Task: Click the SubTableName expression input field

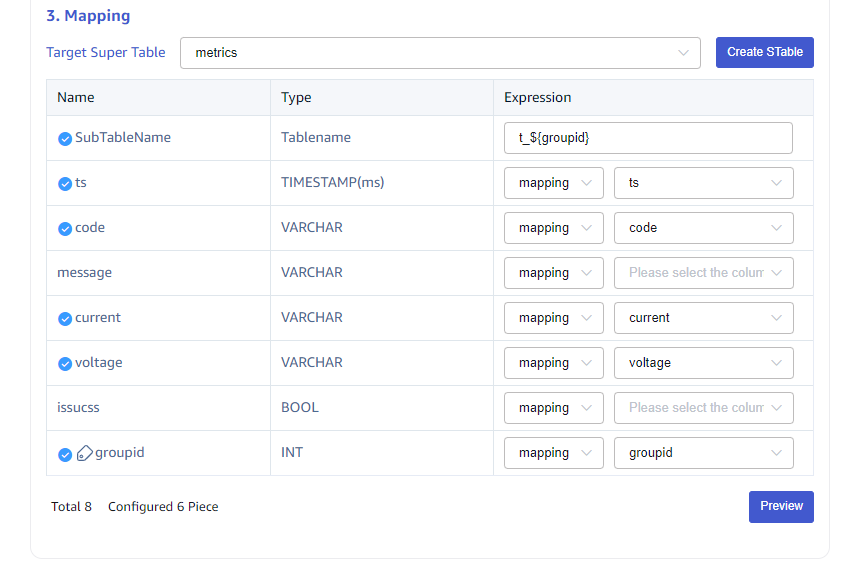Action: 648,138
